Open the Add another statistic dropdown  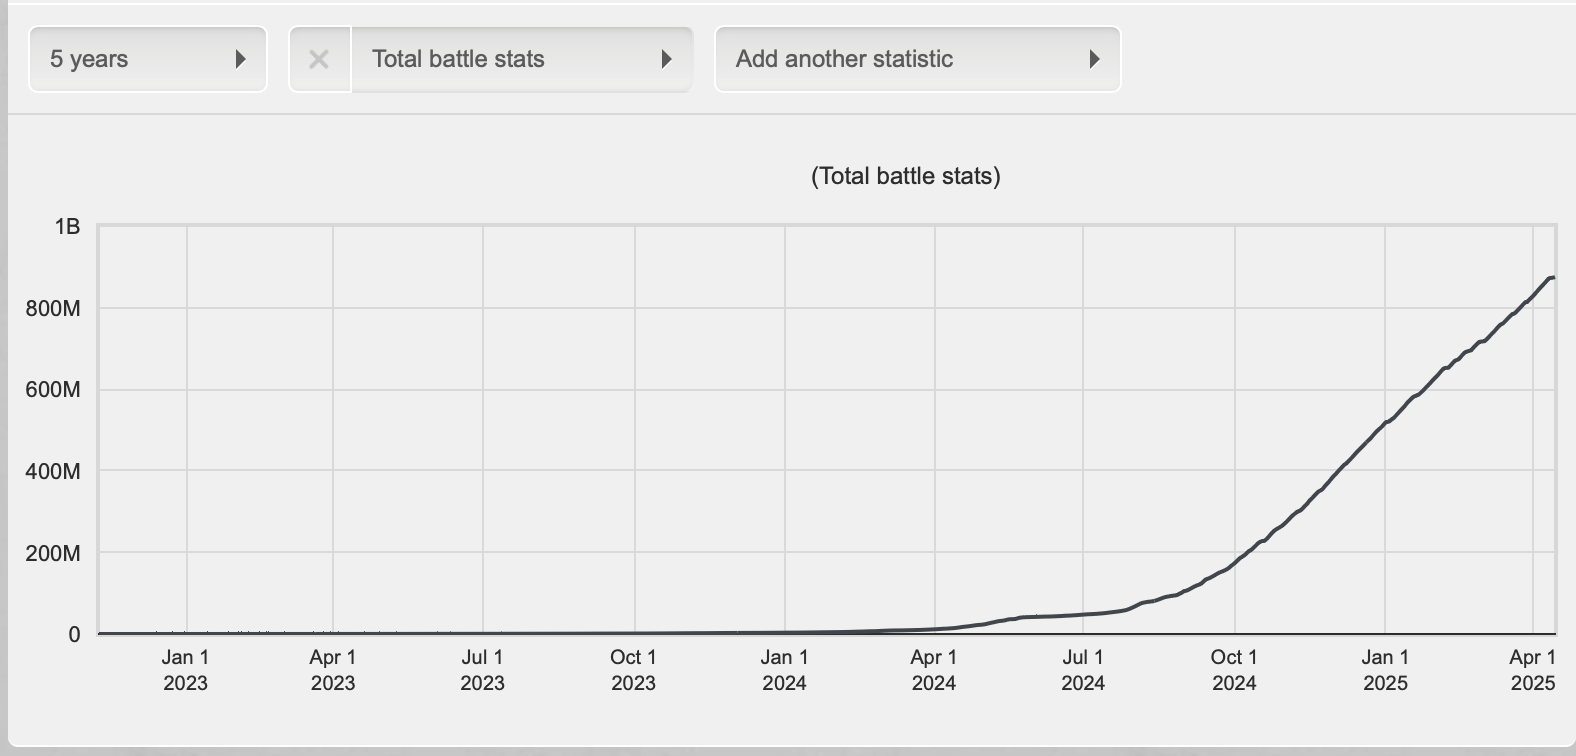click(917, 60)
